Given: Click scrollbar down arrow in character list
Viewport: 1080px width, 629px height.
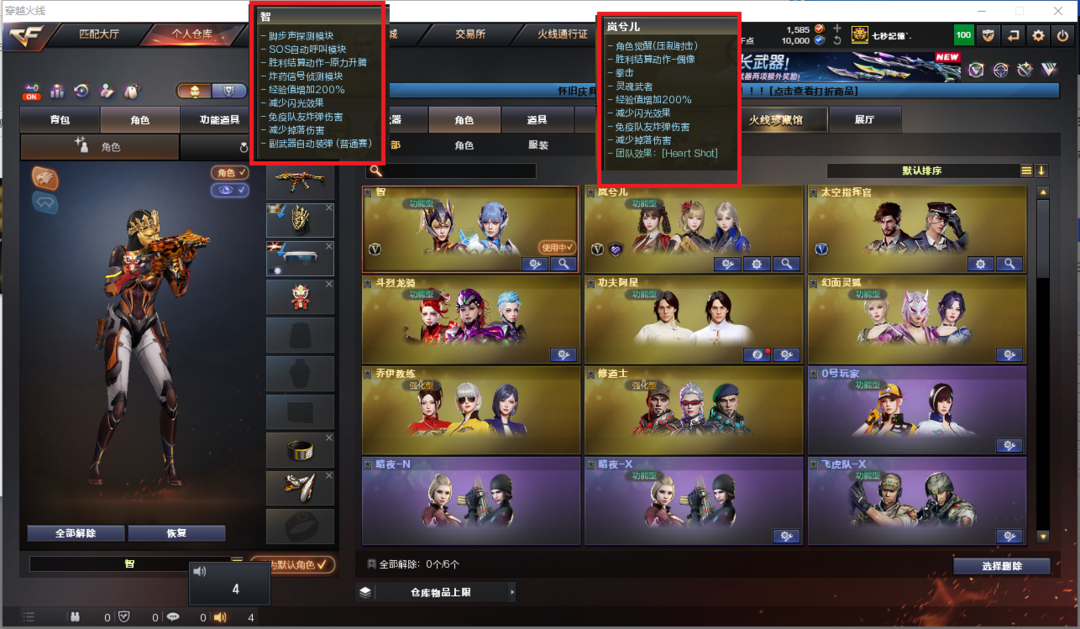Looking at the screenshot, I should click(x=1043, y=536).
